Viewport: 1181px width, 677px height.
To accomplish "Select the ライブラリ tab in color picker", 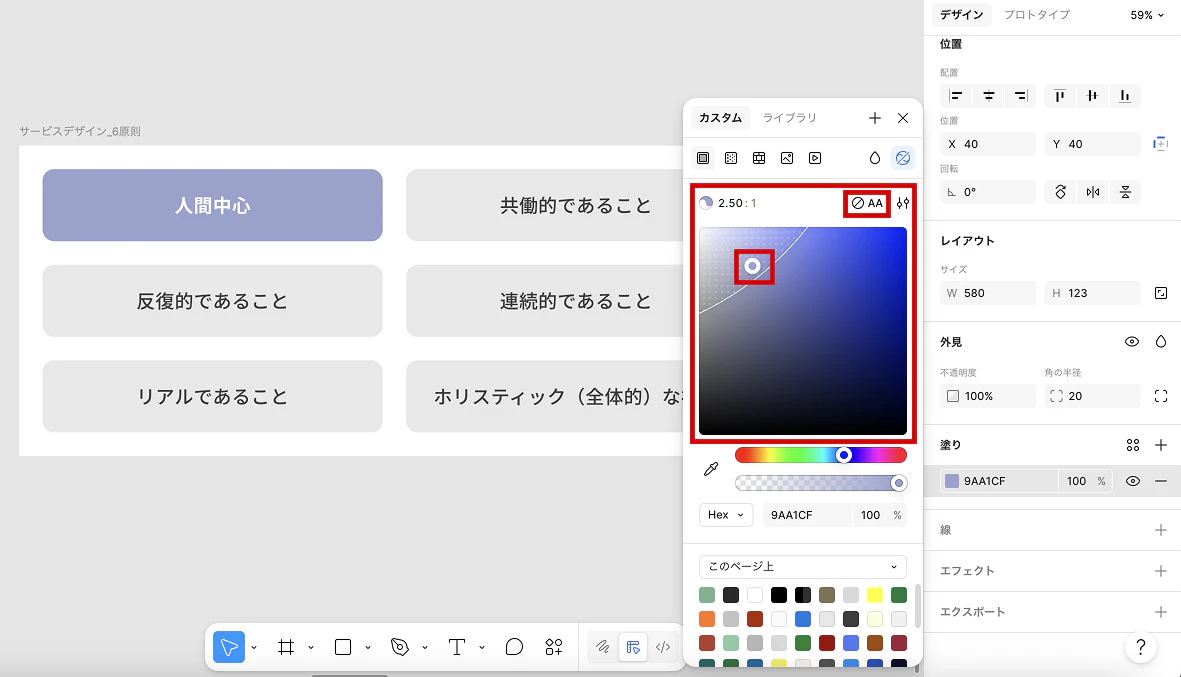I will pos(789,118).
